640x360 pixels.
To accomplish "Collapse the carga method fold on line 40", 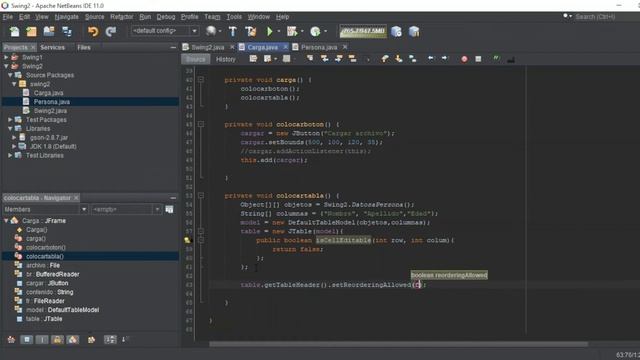I will [x=201, y=80].
